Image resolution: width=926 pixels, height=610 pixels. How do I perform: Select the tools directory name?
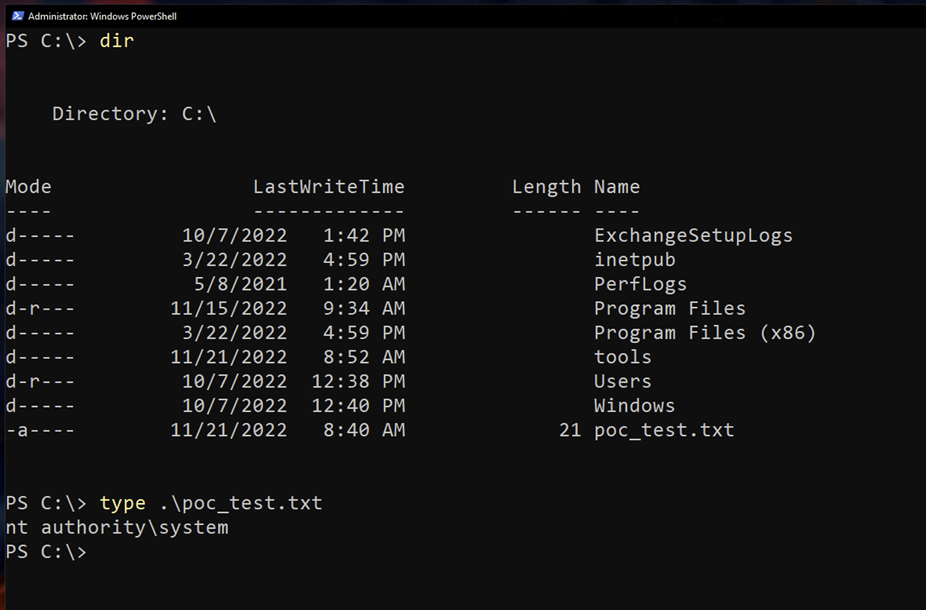click(x=622, y=357)
